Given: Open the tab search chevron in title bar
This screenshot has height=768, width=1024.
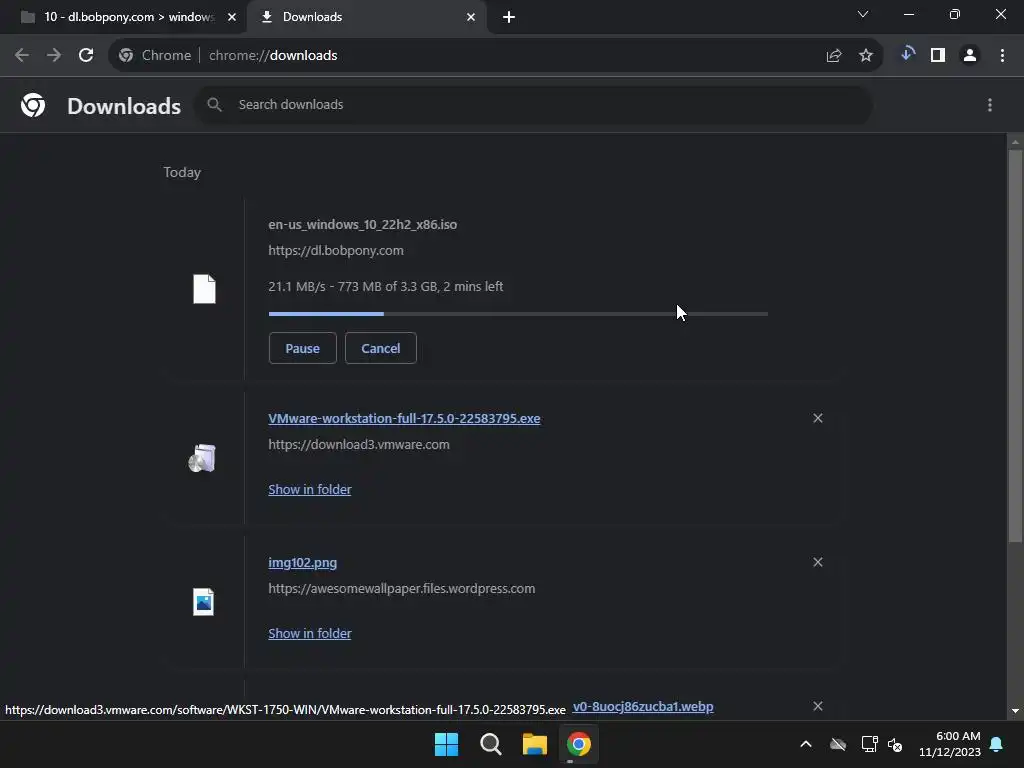Looking at the screenshot, I should [x=863, y=14].
